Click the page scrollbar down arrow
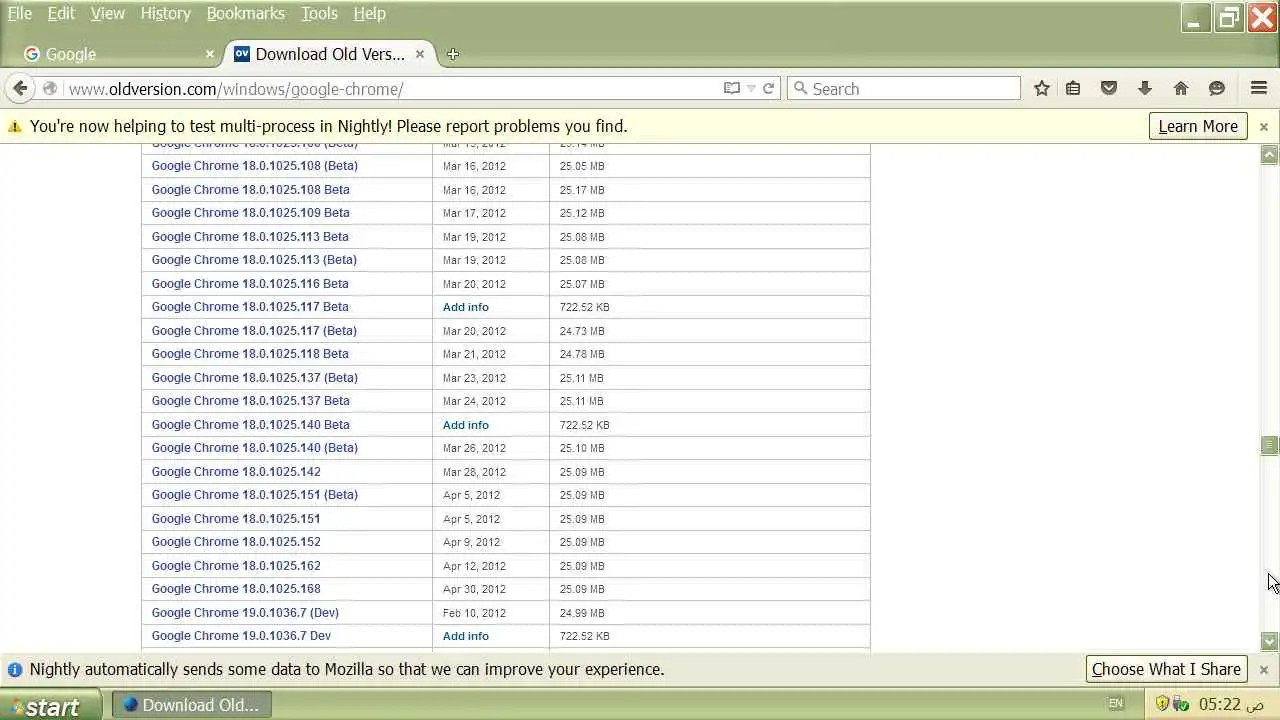Image resolution: width=1280 pixels, height=720 pixels. coord(1270,642)
